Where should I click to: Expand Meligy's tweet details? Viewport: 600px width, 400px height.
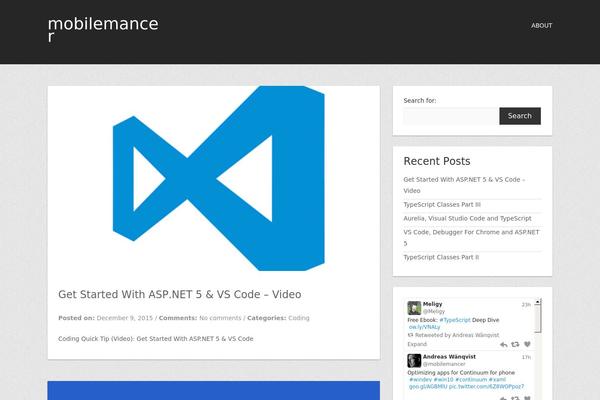click(x=417, y=344)
